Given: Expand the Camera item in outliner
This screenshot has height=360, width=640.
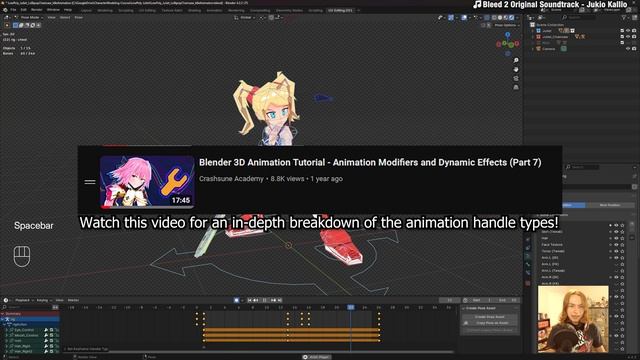Looking at the screenshot, I should (532, 49).
